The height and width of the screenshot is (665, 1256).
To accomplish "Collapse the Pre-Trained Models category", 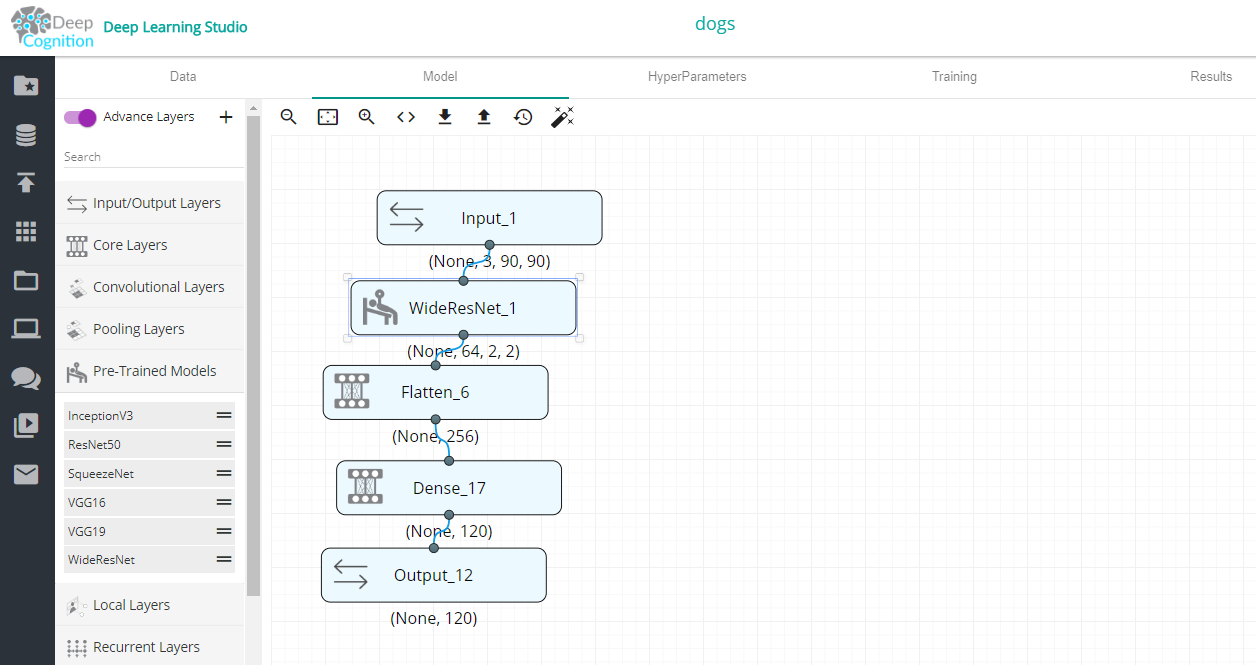I will pos(154,371).
